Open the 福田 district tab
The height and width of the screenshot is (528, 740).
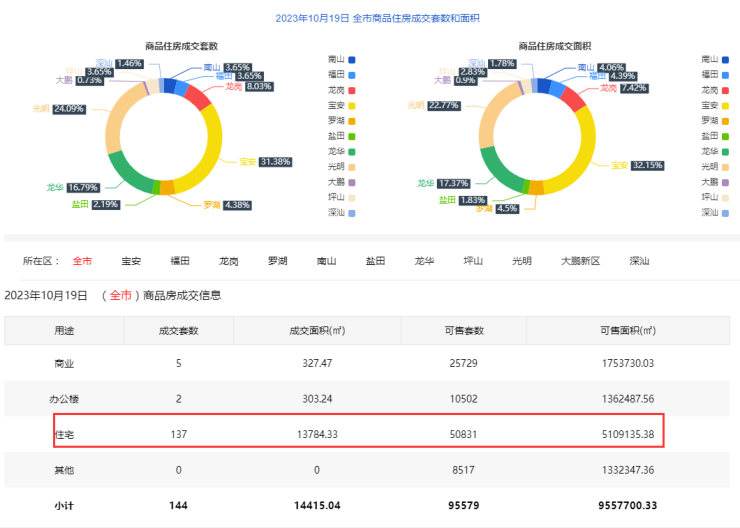[180, 261]
